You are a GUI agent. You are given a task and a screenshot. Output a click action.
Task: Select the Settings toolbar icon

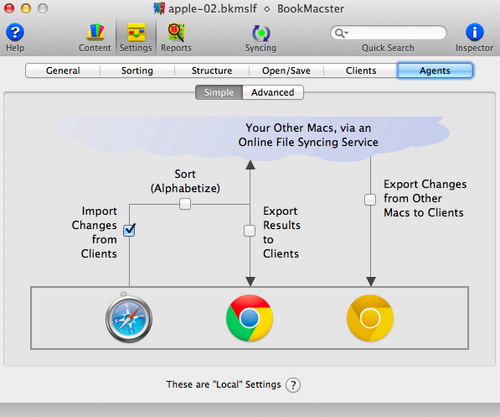[136, 33]
